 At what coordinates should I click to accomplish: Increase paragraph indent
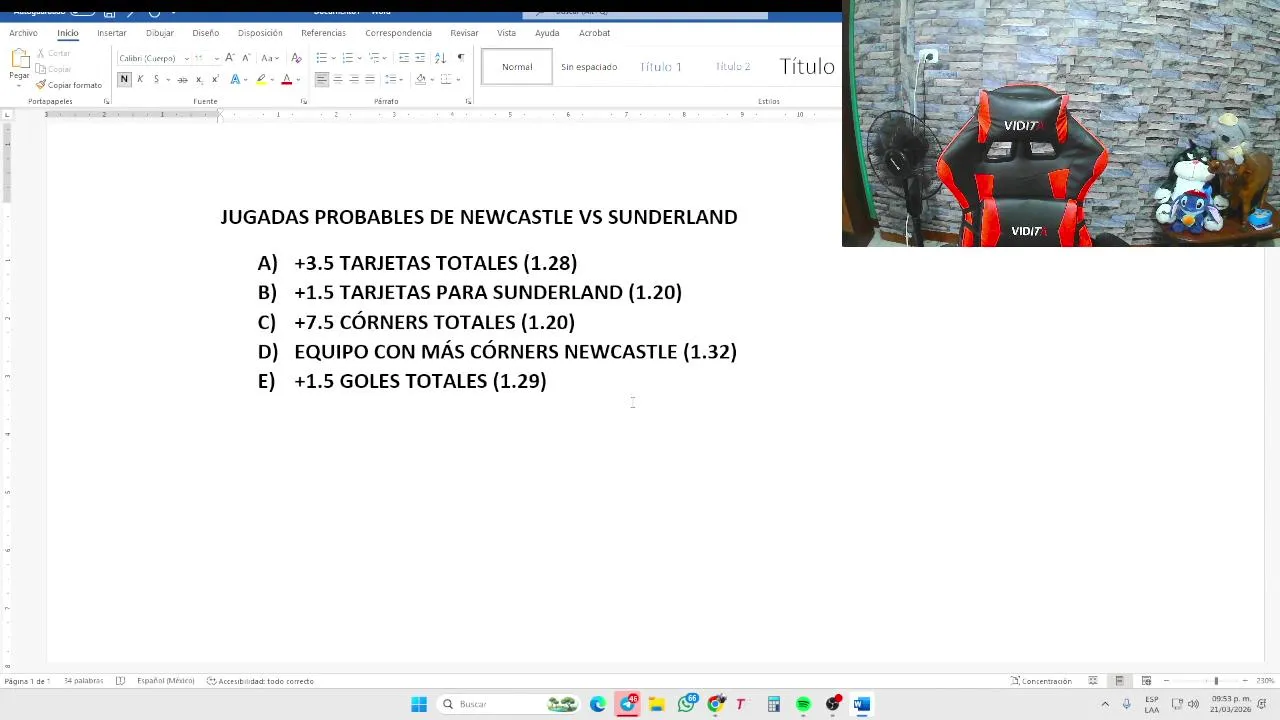(x=420, y=57)
